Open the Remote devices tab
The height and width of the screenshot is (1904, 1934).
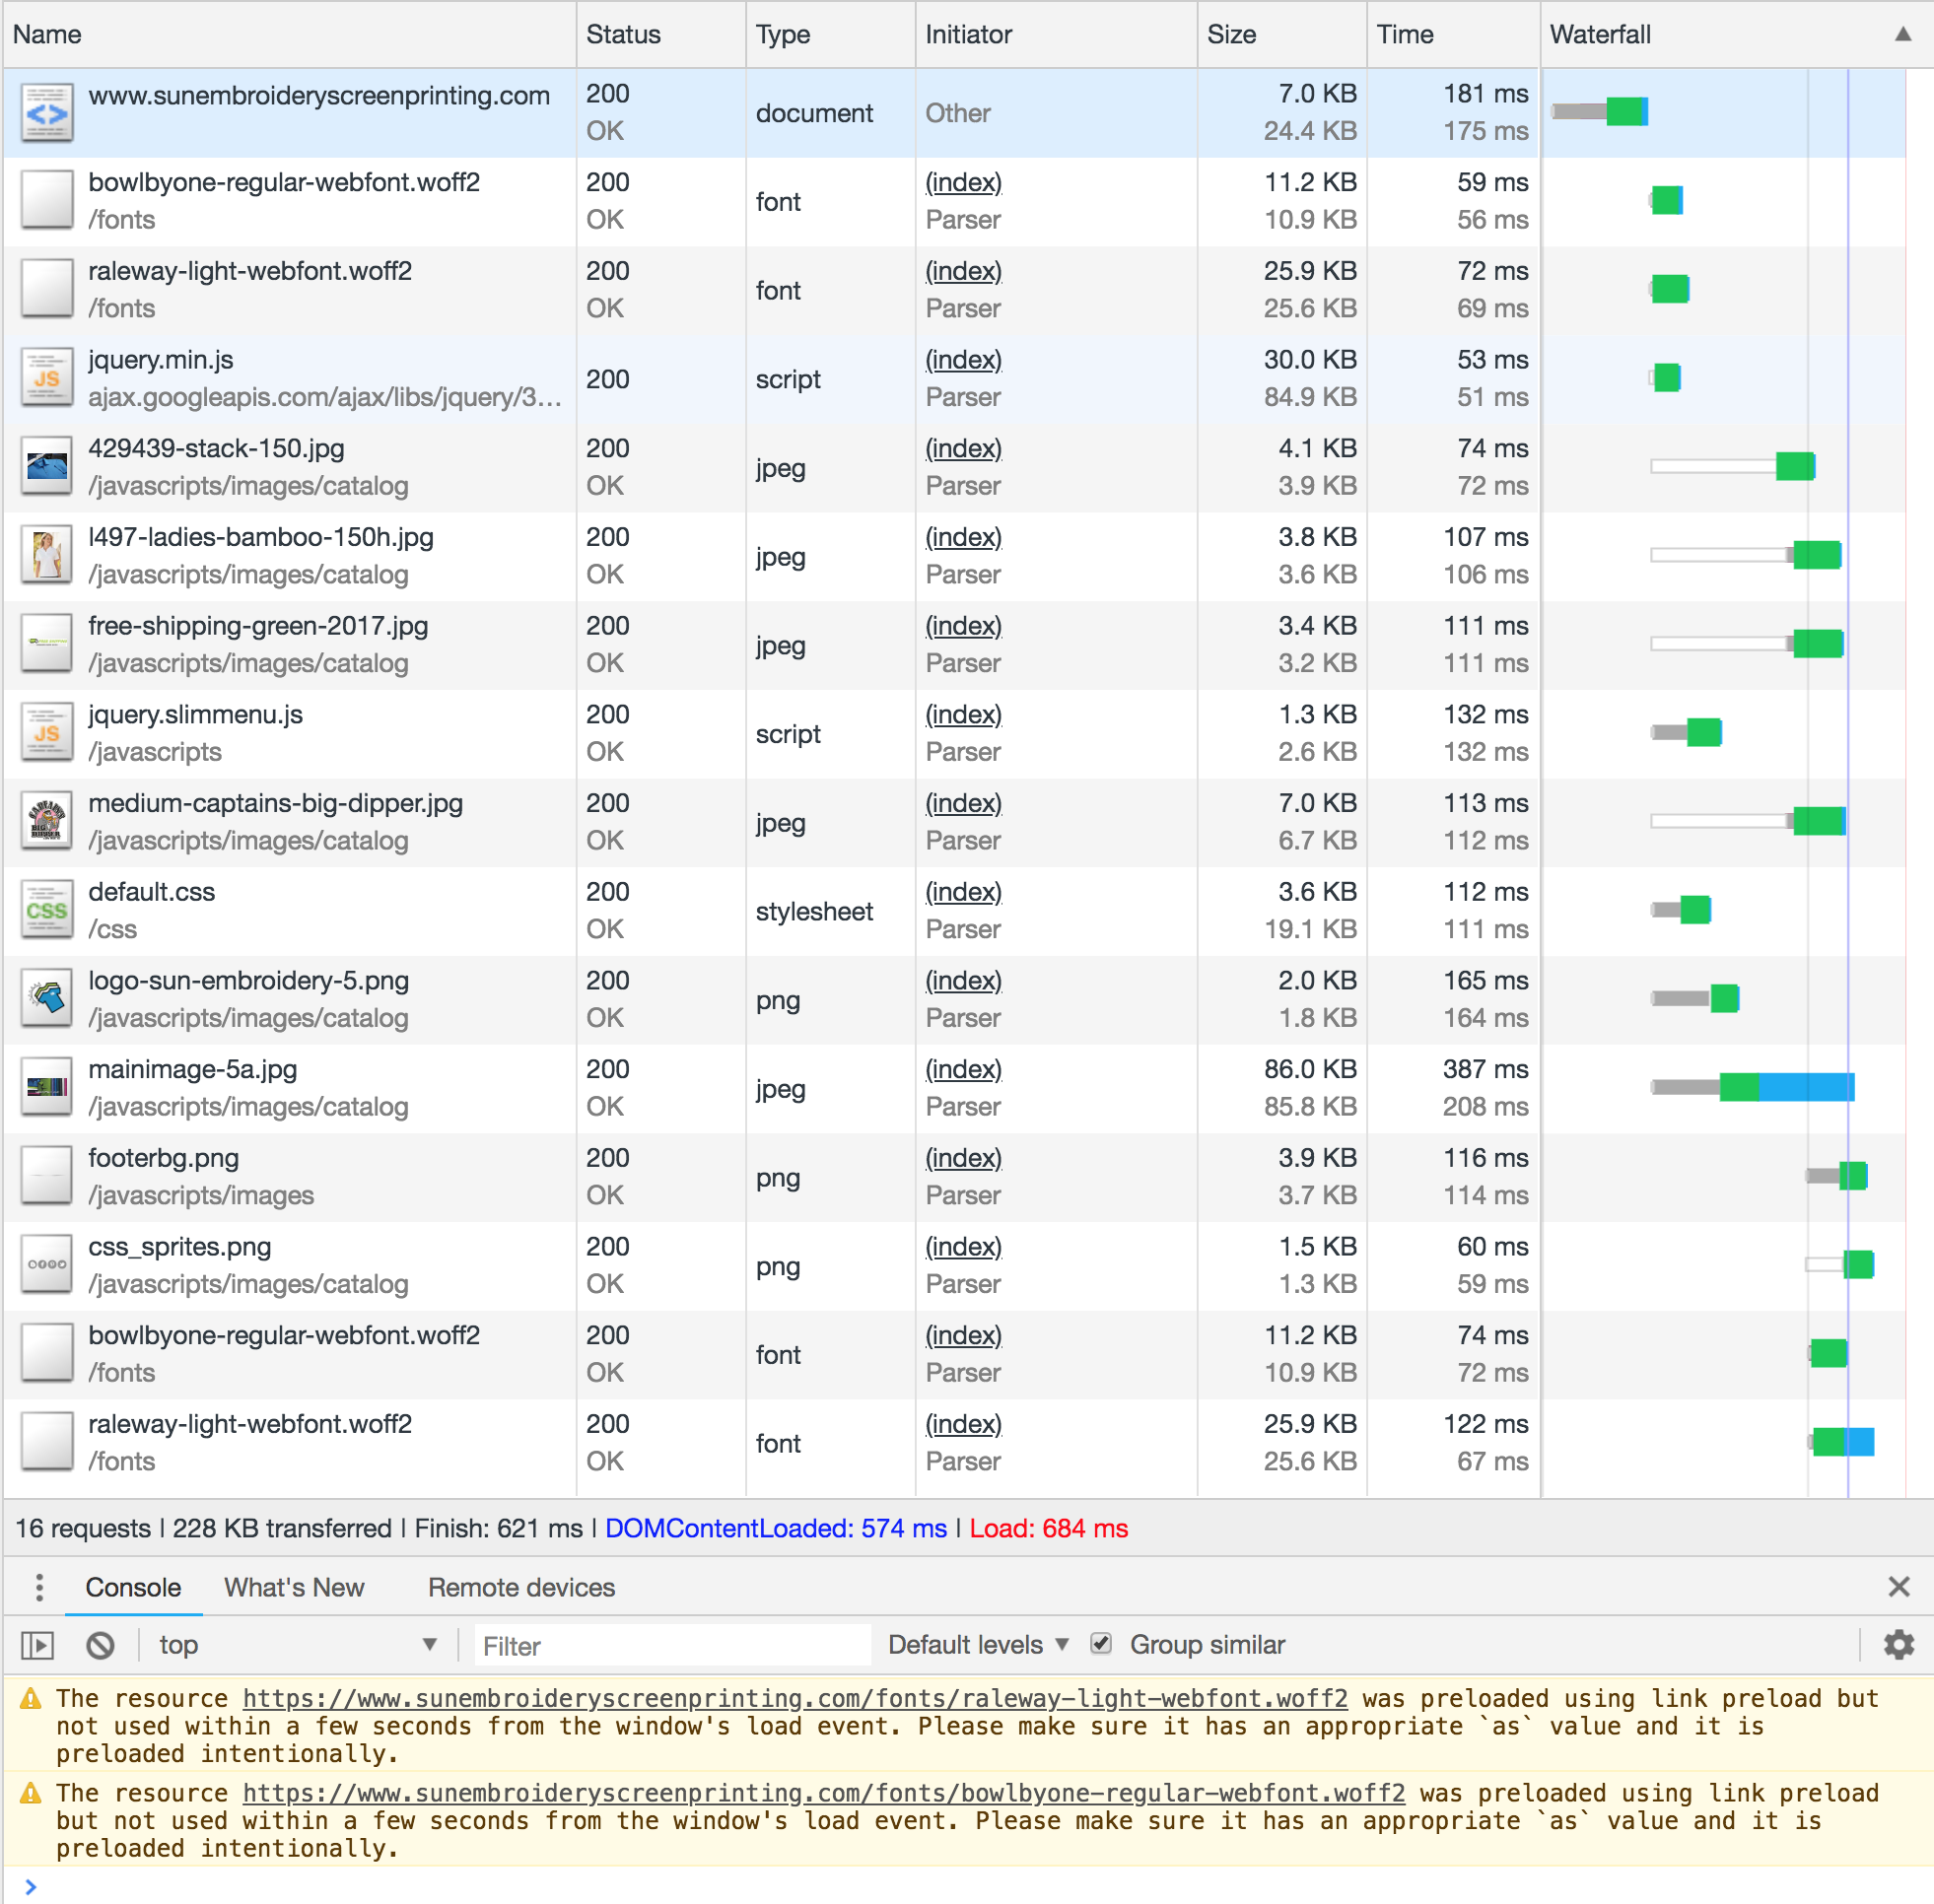(x=520, y=1588)
